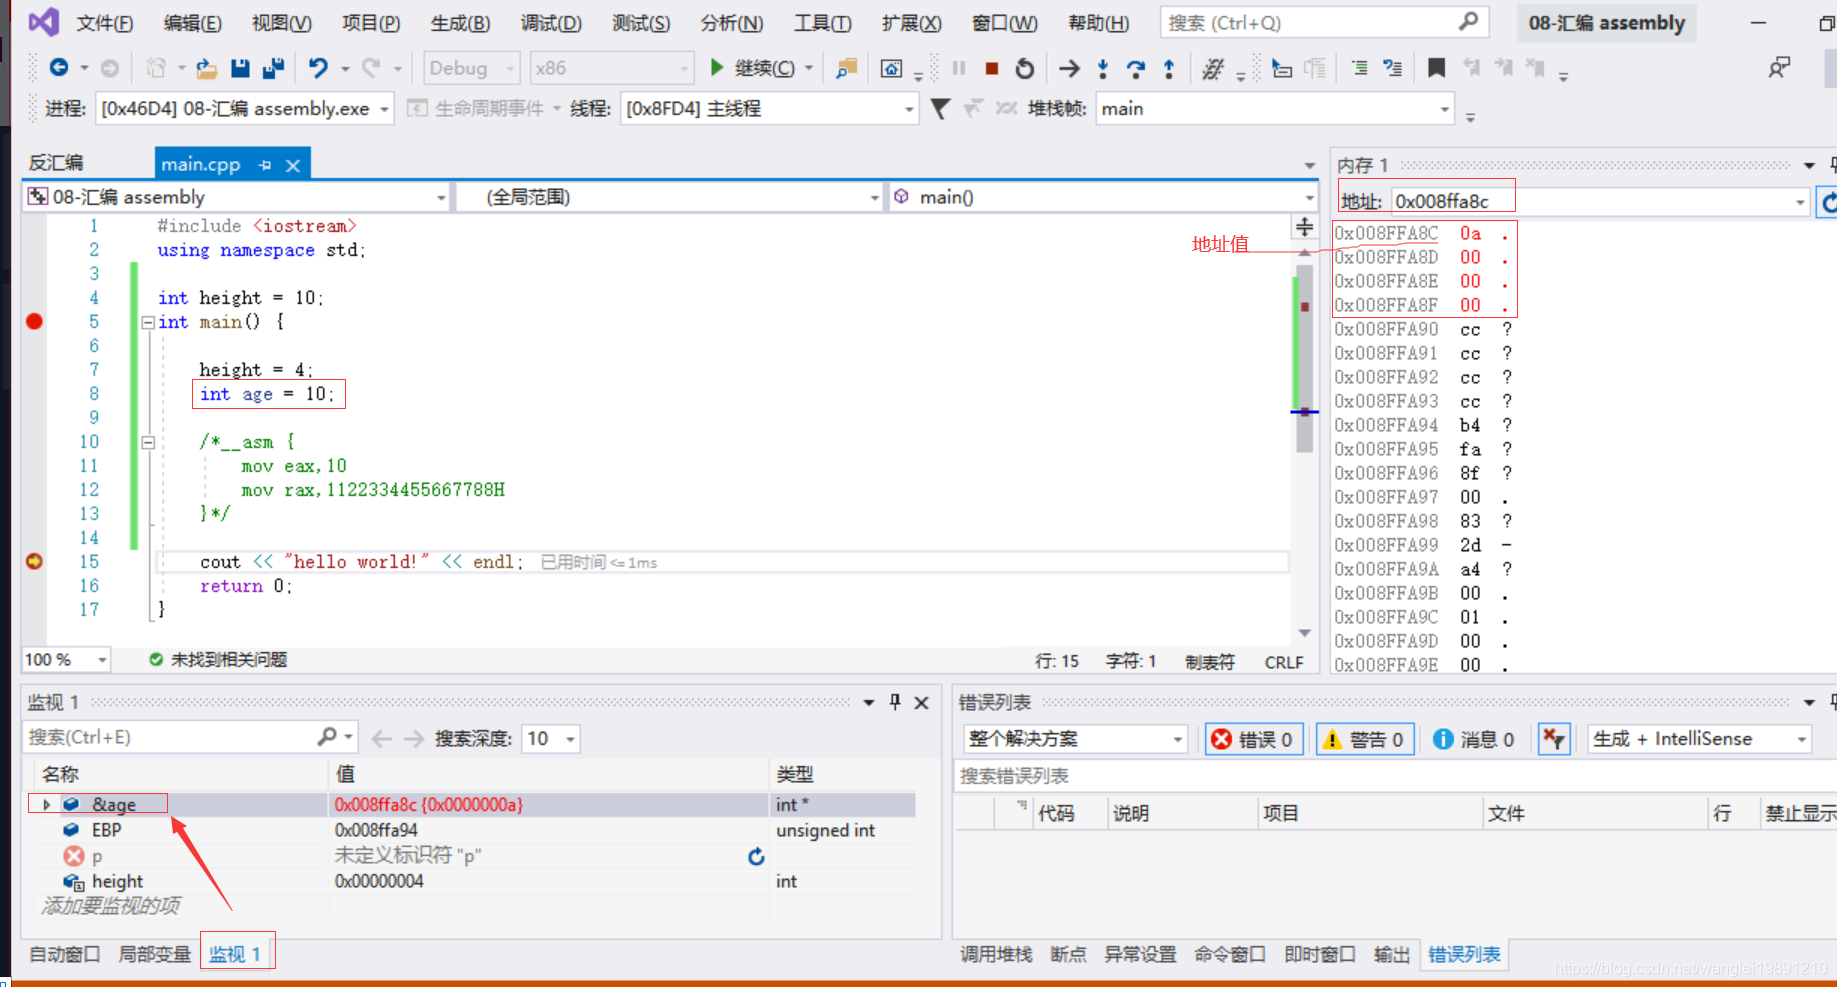Click the Continue green play icon
Image resolution: width=1837 pixels, height=987 pixels.
pos(716,67)
